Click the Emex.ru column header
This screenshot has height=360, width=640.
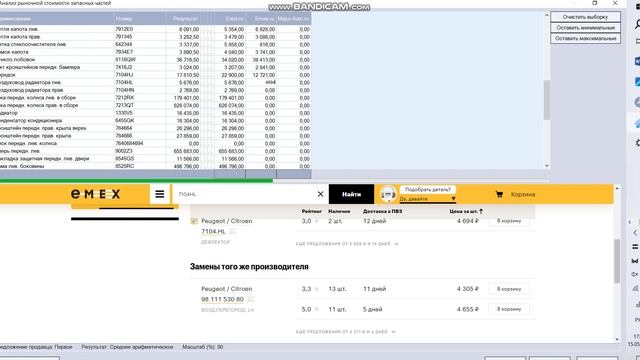(261, 19)
